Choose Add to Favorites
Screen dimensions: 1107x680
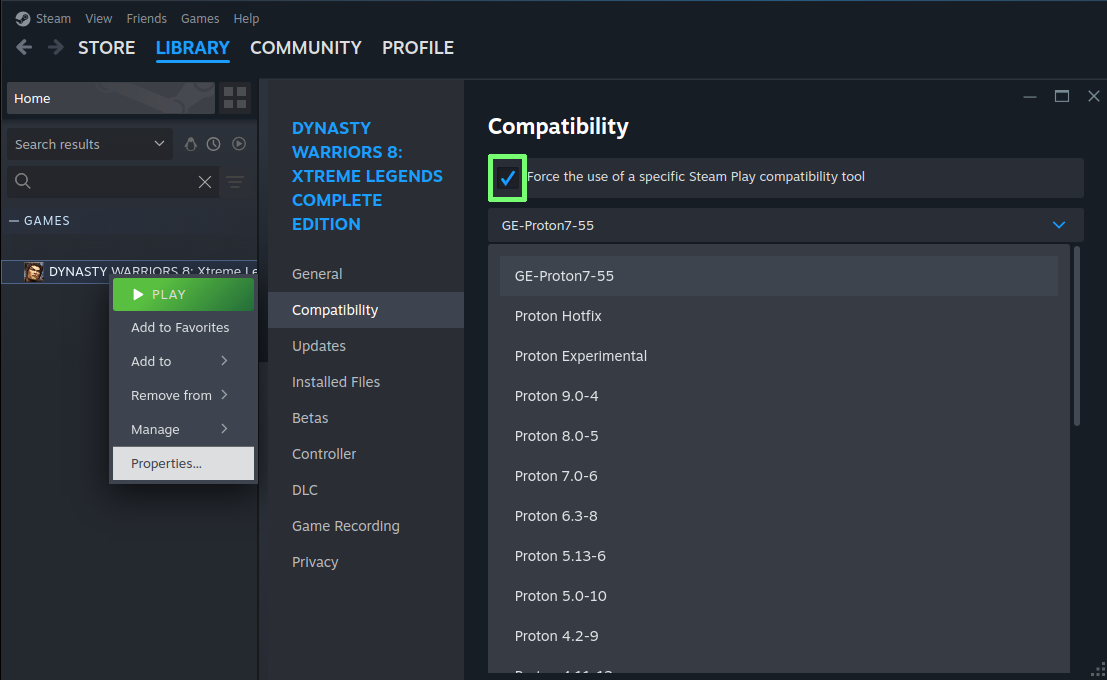click(183, 328)
